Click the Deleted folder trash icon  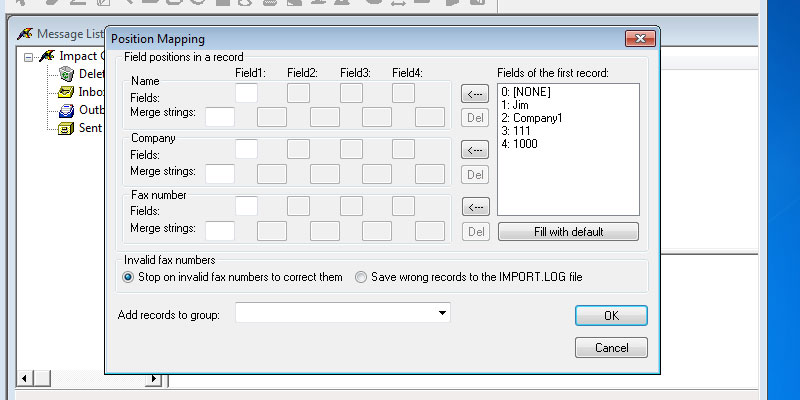point(67,74)
